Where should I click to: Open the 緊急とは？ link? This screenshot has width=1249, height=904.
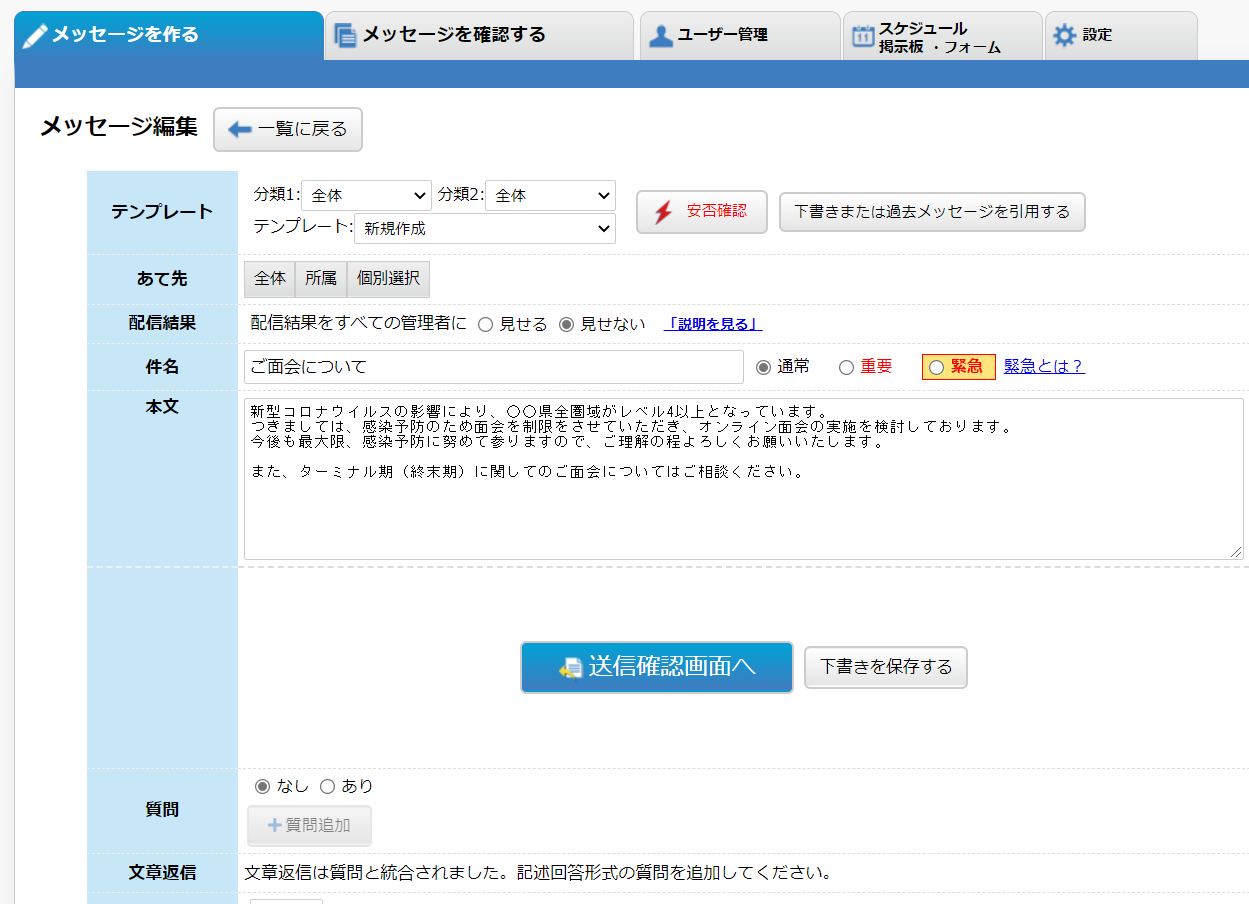coord(1044,367)
